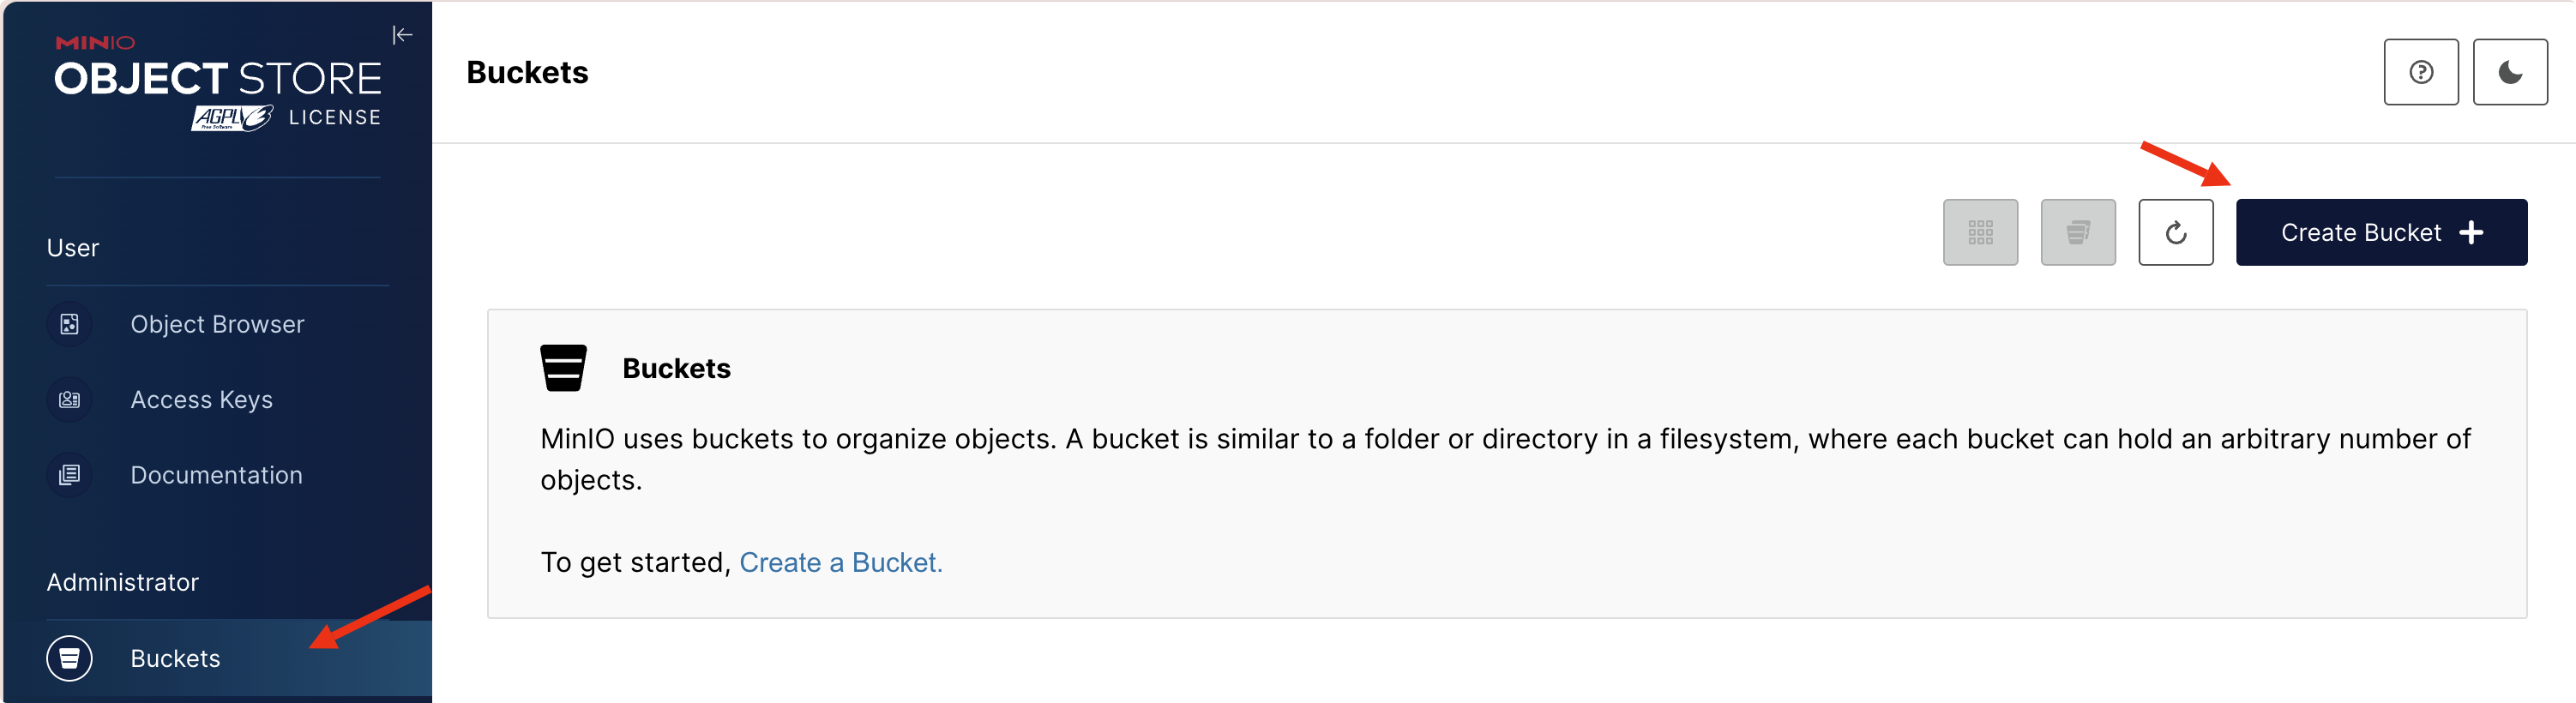Click the multi-bucket selection icon button
The height and width of the screenshot is (703, 2576).
tap(2077, 232)
